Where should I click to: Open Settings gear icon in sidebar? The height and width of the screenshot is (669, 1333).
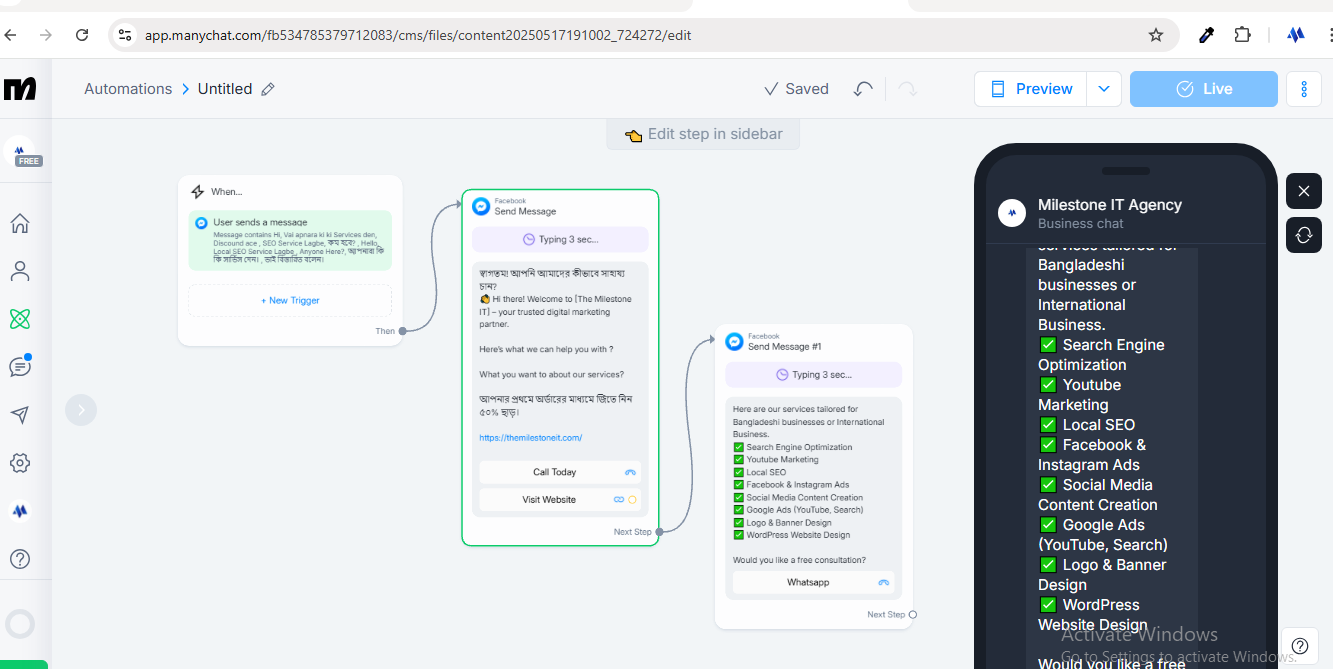click(20, 463)
